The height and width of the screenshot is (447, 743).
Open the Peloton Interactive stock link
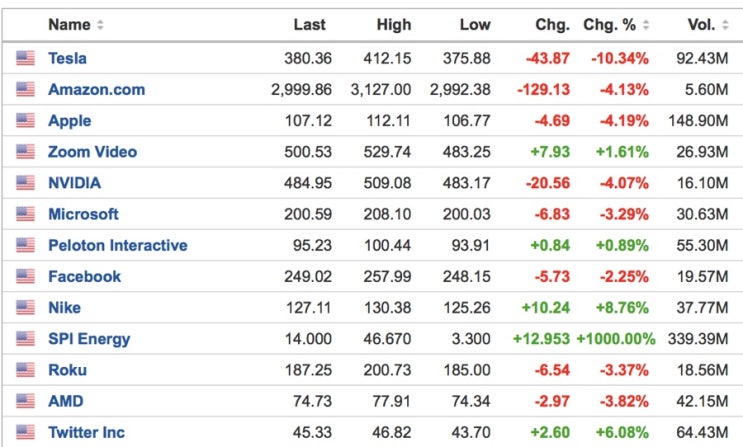tap(118, 245)
